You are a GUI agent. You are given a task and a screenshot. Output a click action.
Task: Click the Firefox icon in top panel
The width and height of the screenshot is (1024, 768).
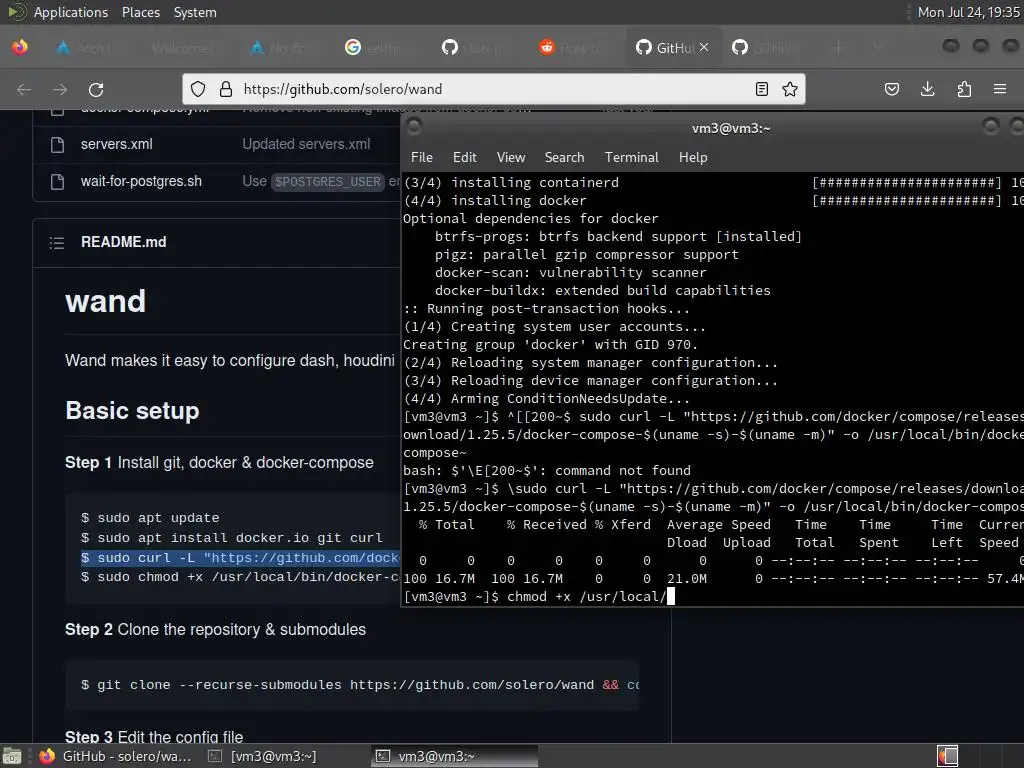(x=20, y=47)
